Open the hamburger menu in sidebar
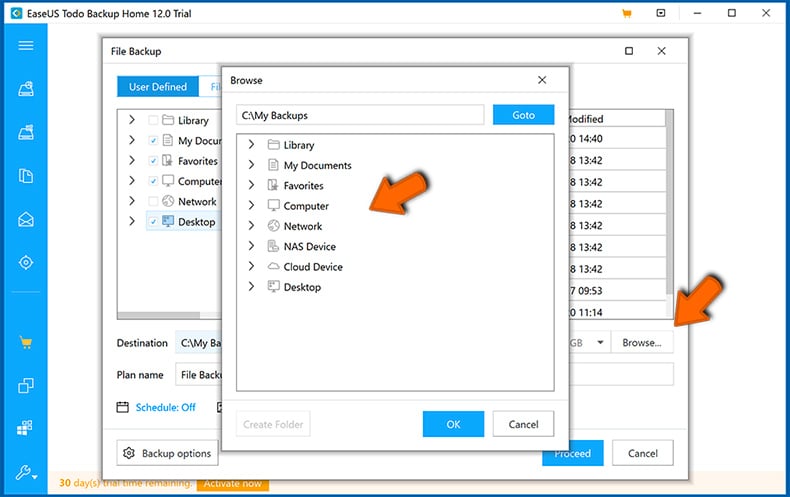 pyautogui.click(x=26, y=45)
